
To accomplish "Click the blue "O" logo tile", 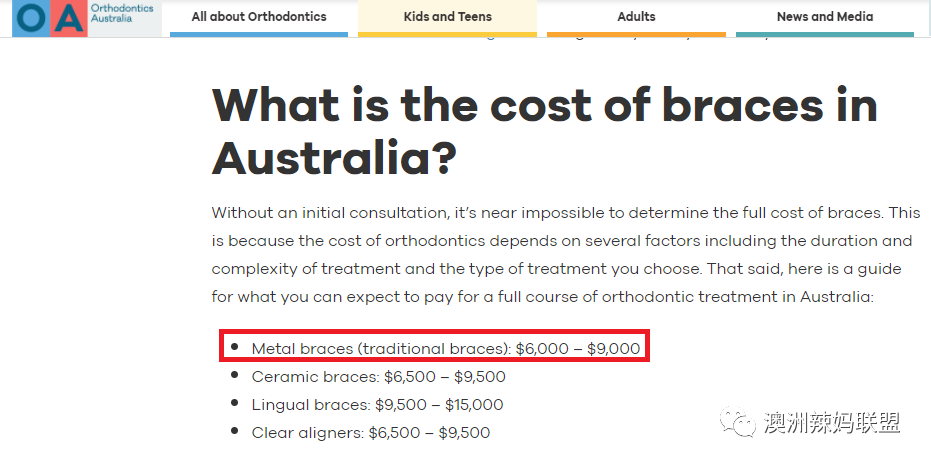I will tap(31, 18).
